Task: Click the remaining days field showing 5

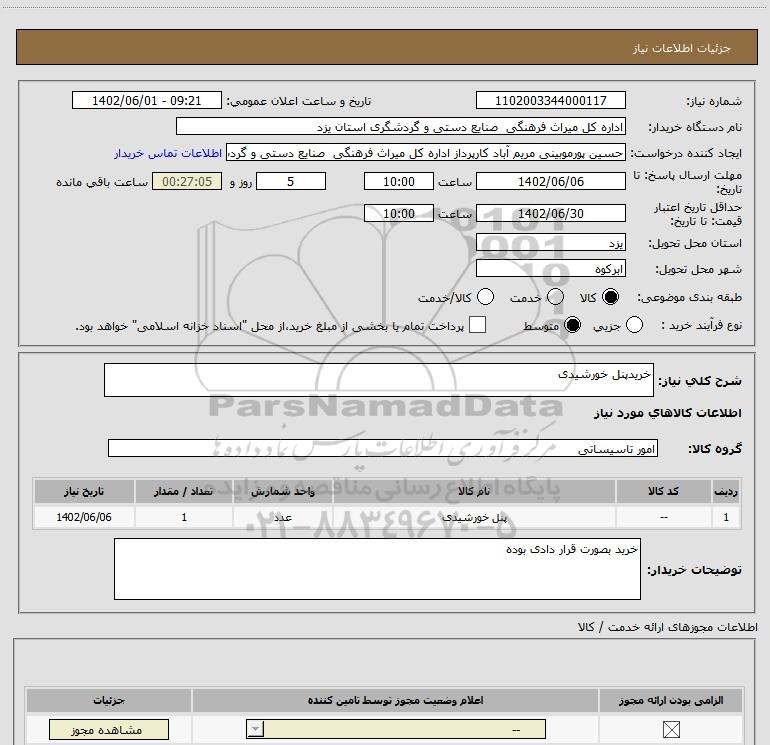Action: click(x=291, y=181)
